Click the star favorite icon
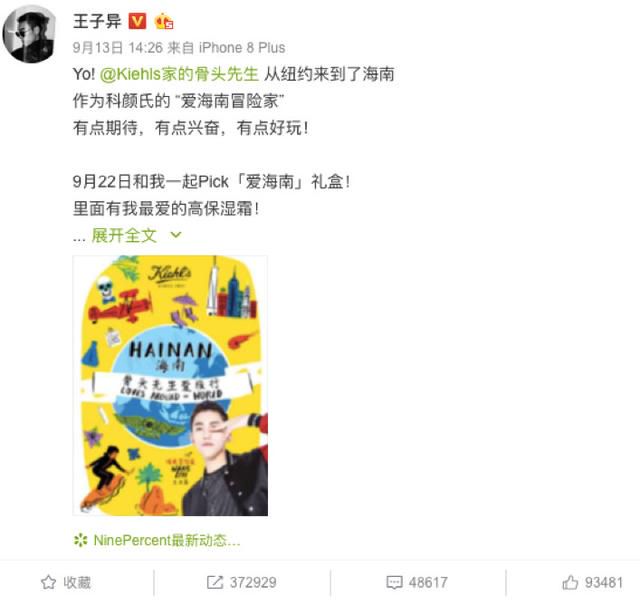 coord(49,582)
